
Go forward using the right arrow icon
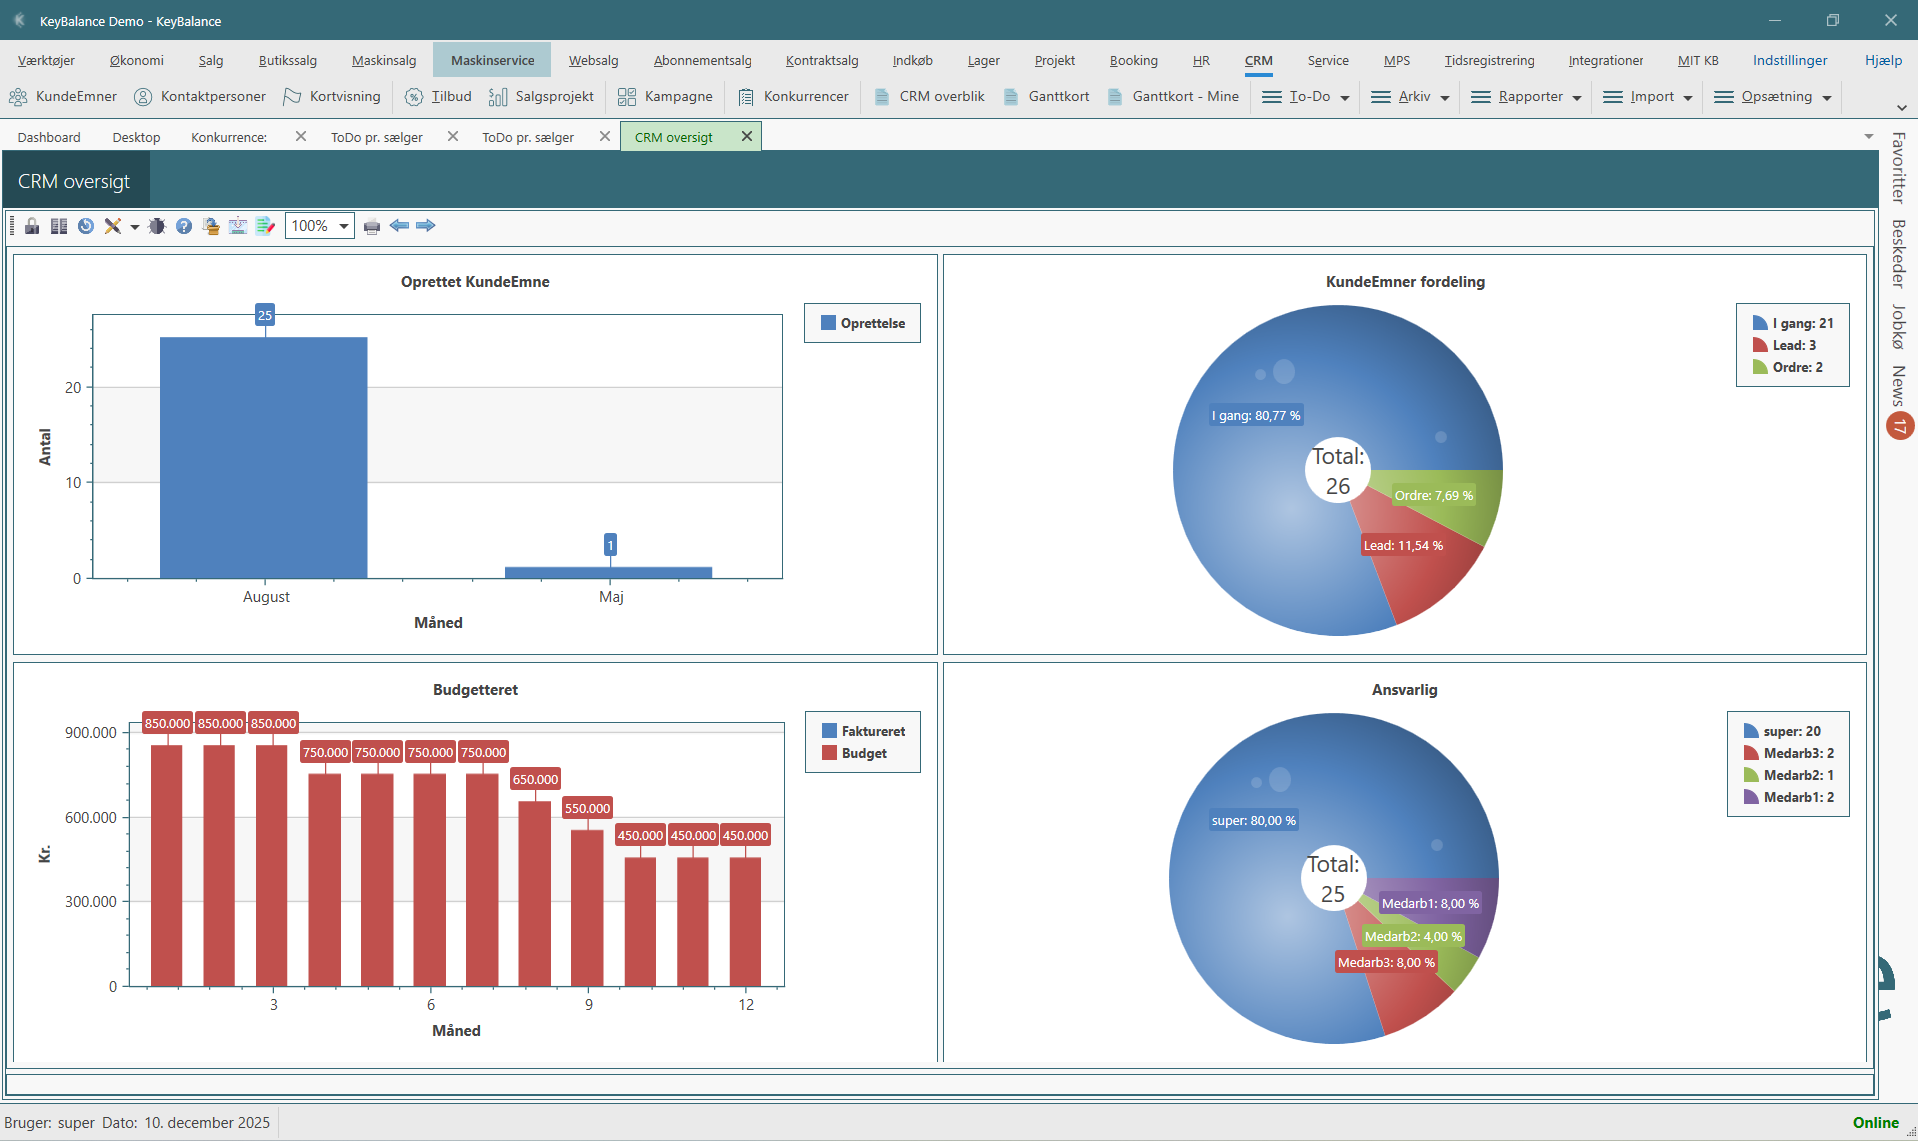click(x=426, y=226)
